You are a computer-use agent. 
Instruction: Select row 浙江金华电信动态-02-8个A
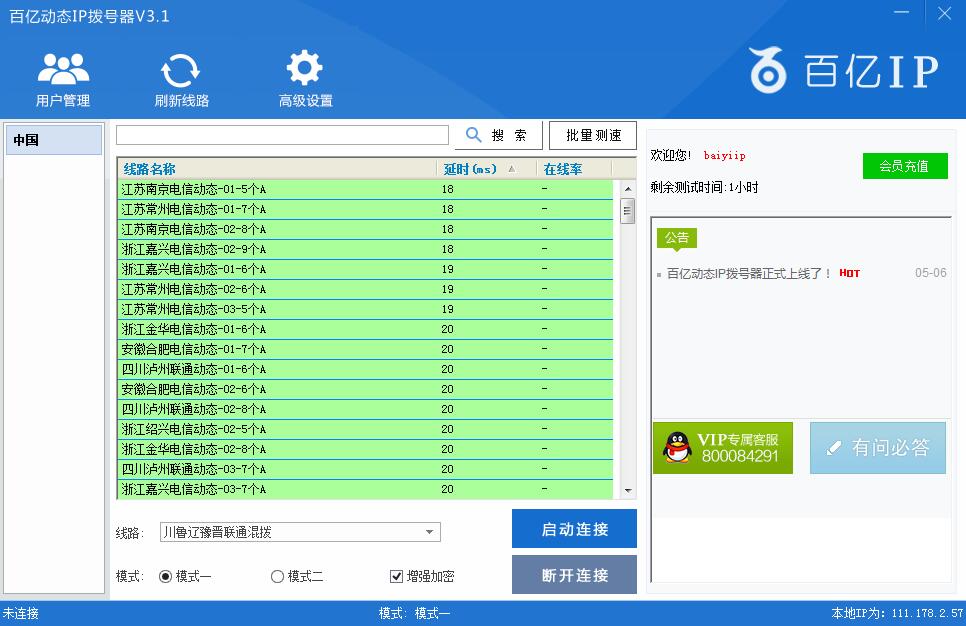[x=365, y=449]
